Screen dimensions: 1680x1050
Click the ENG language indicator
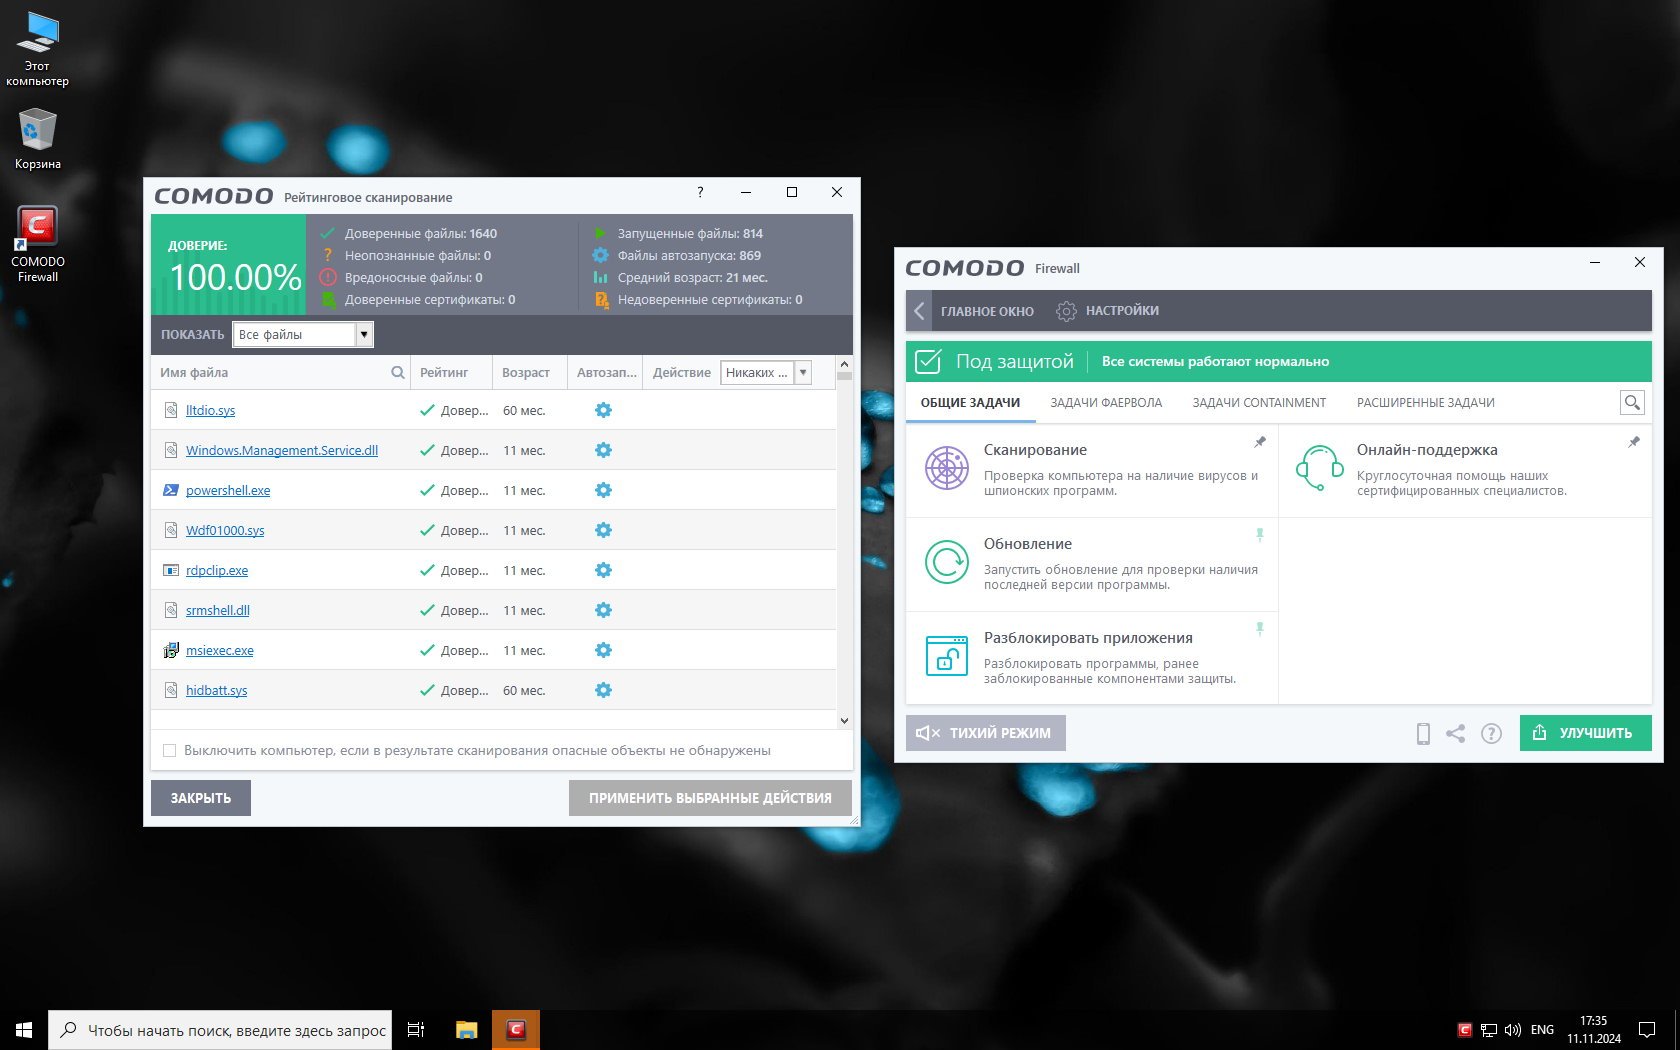coord(1542,1030)
